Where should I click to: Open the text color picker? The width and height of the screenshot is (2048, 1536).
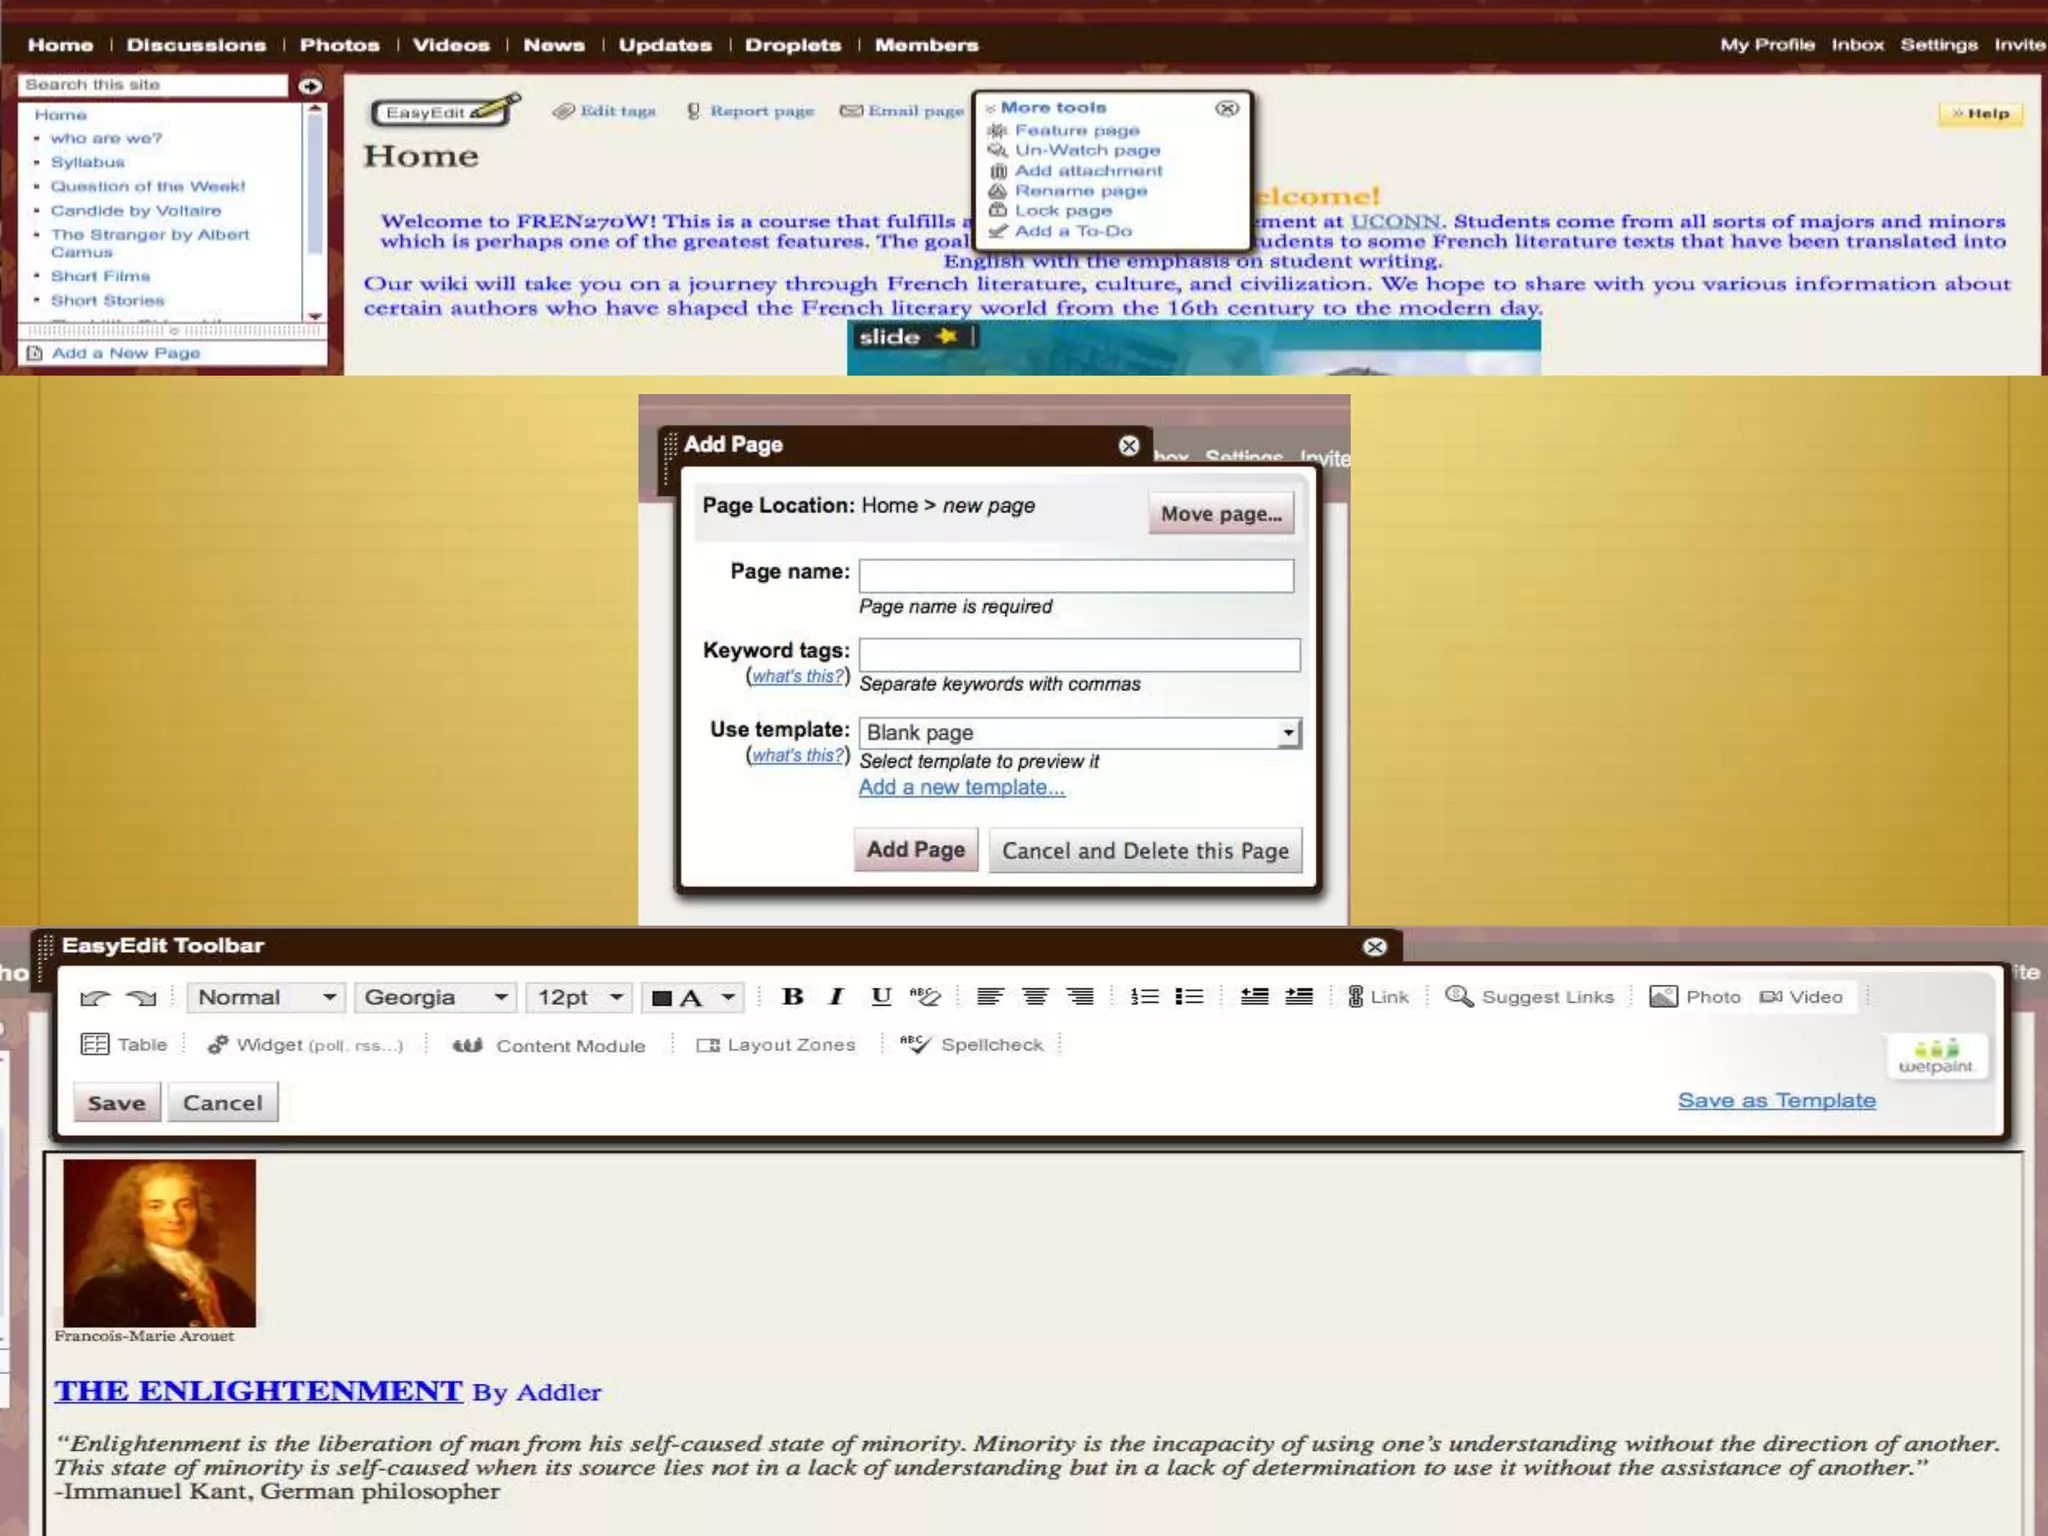click(x=694, y=997)
